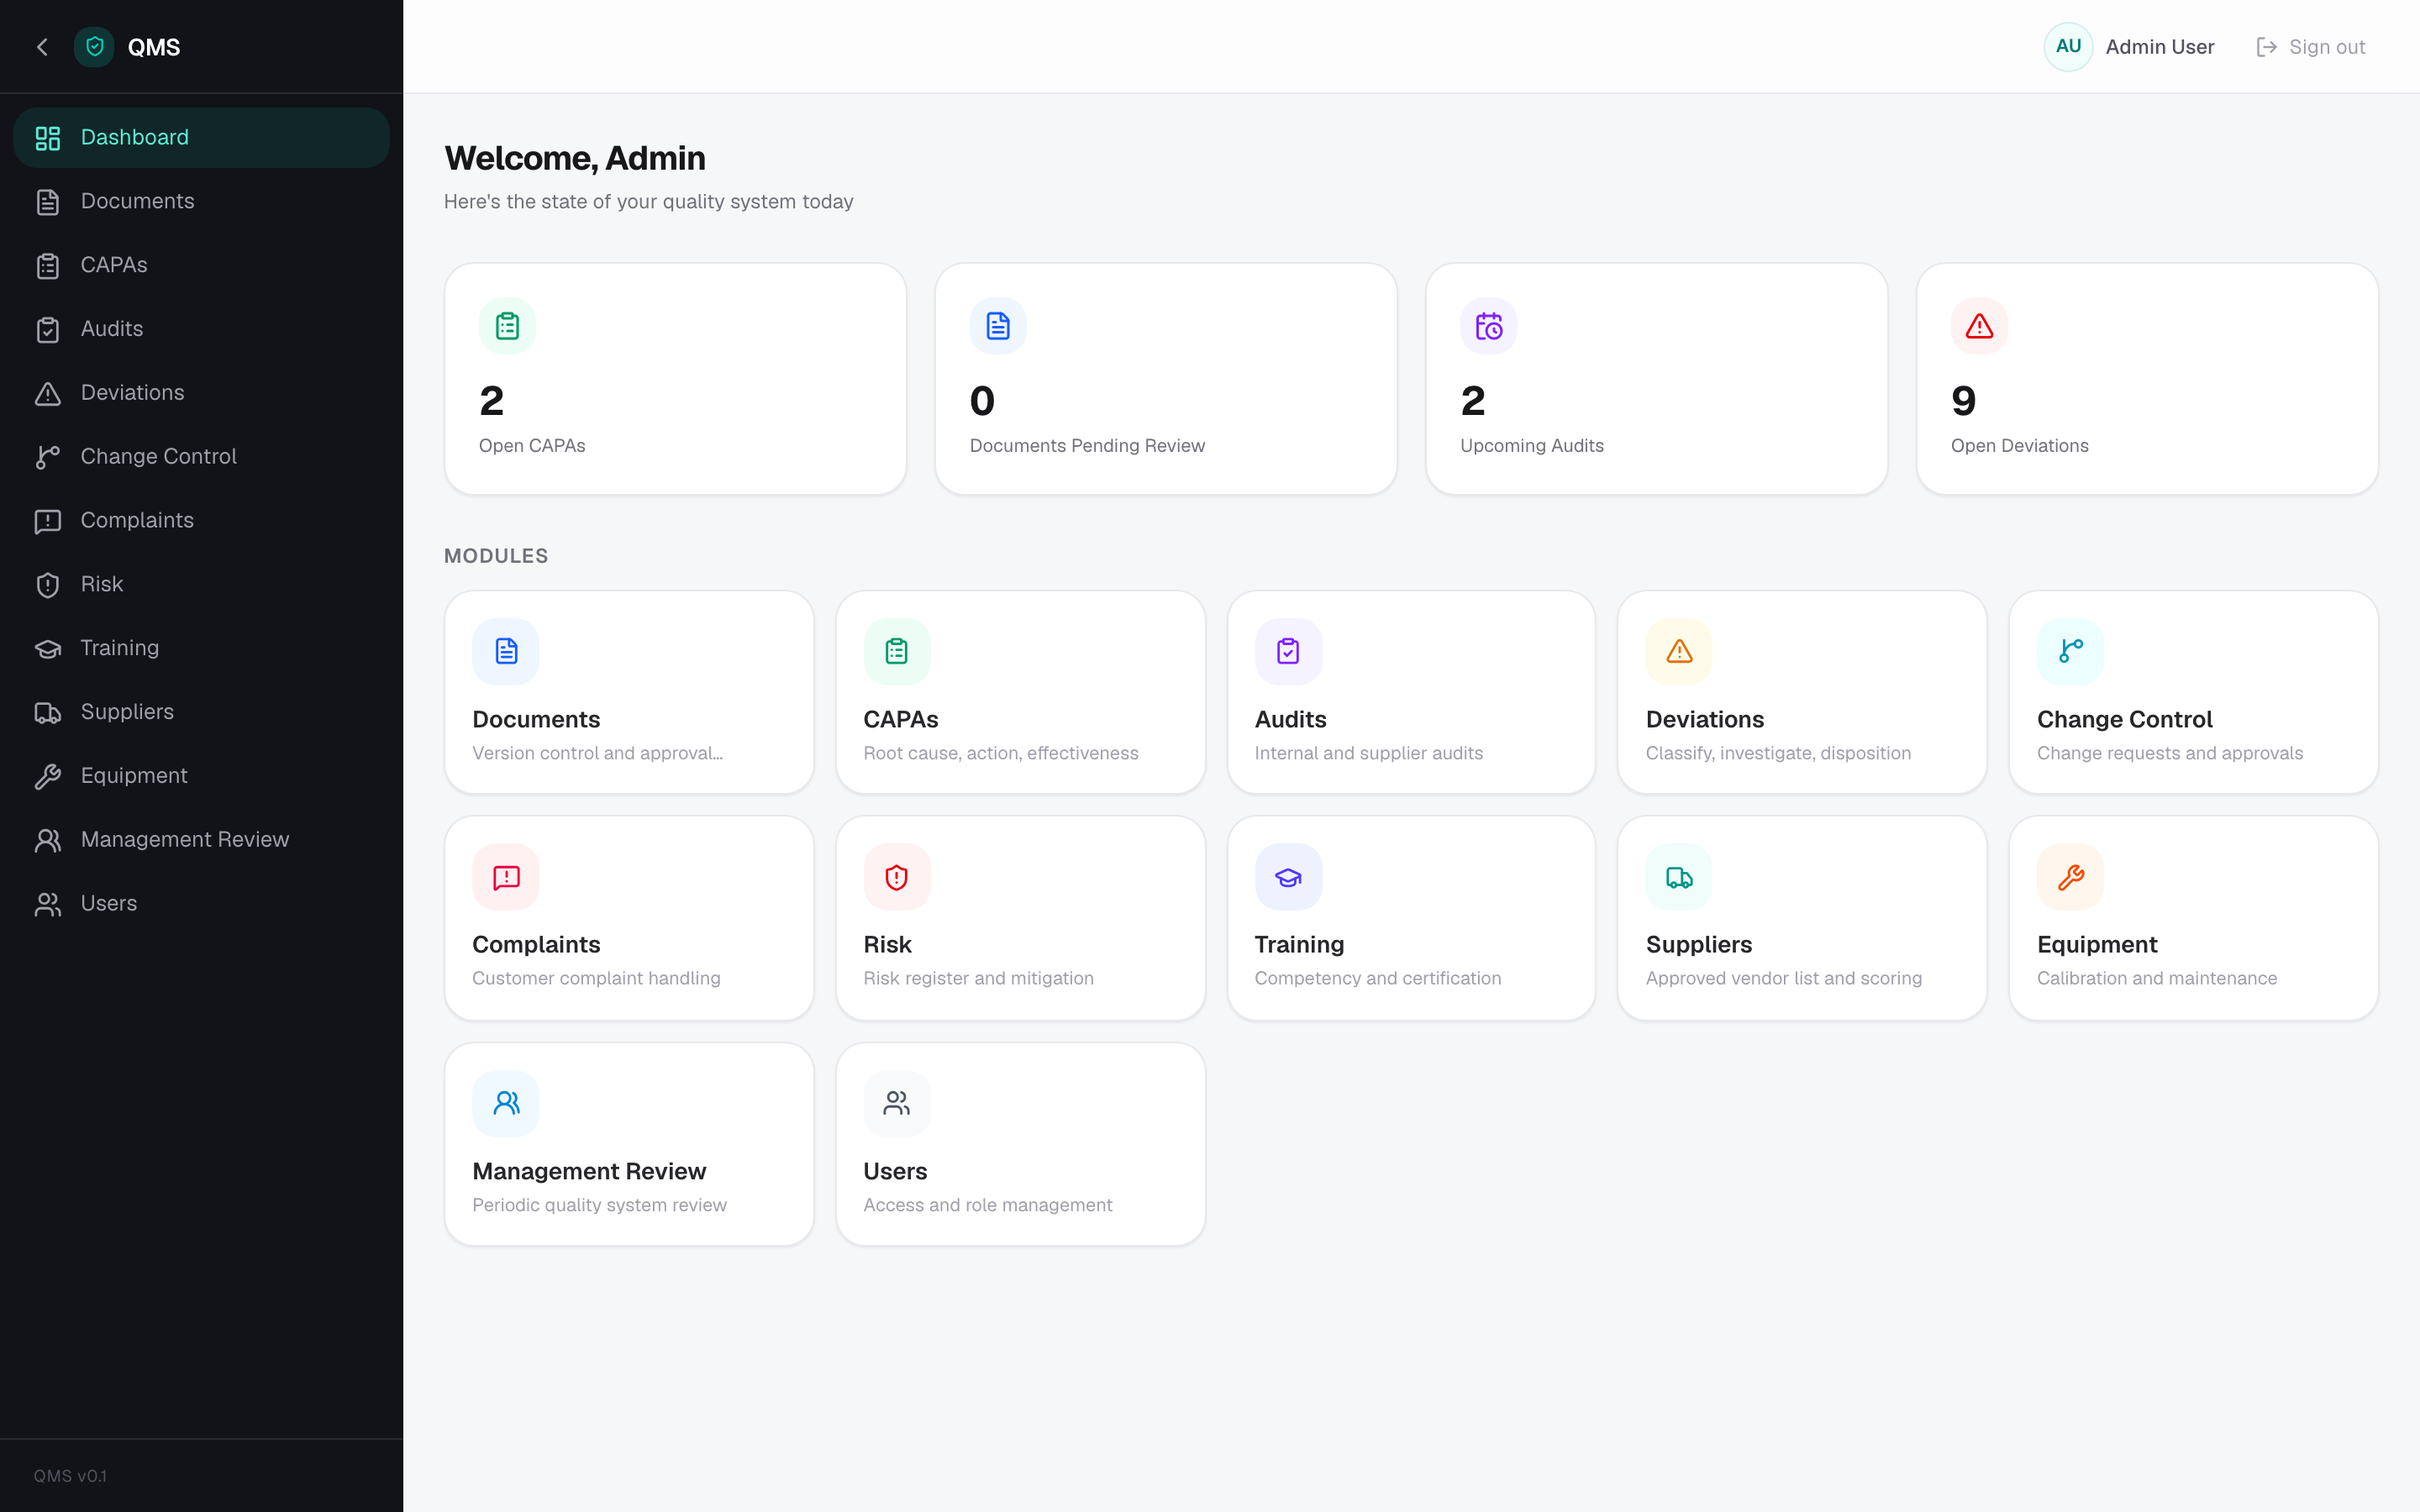Click QMS v0.1 version text
This screenshot has width=2420, height=1512.
pos(70,1476)
